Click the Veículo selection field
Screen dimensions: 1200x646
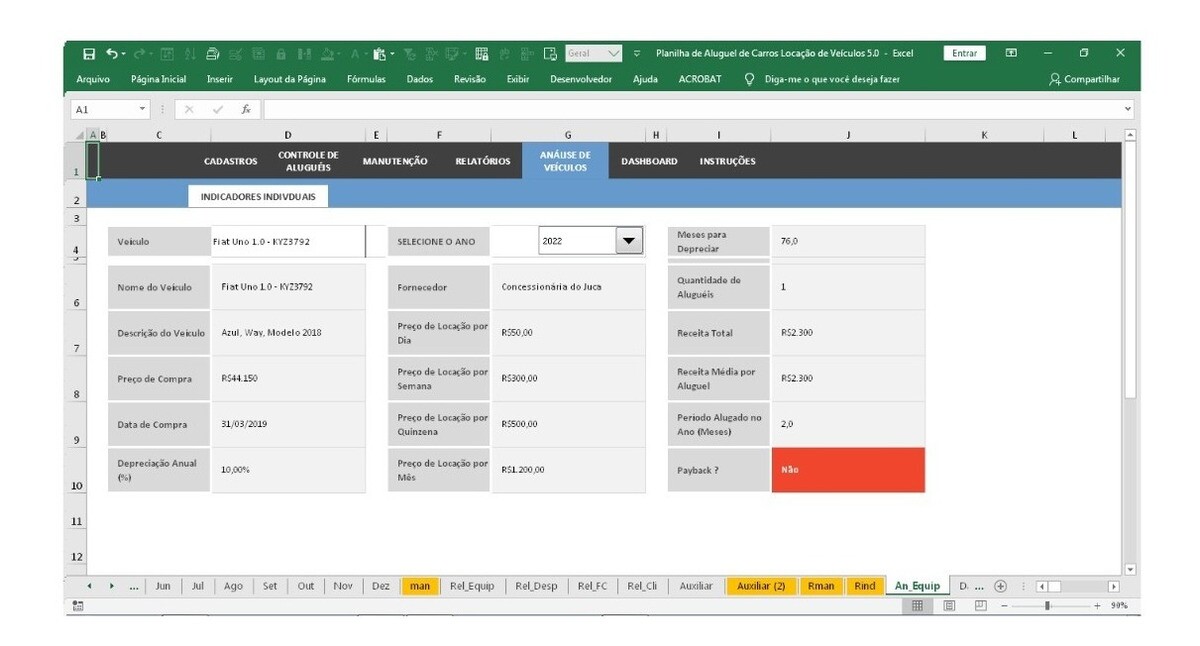[x=287, y=241]
